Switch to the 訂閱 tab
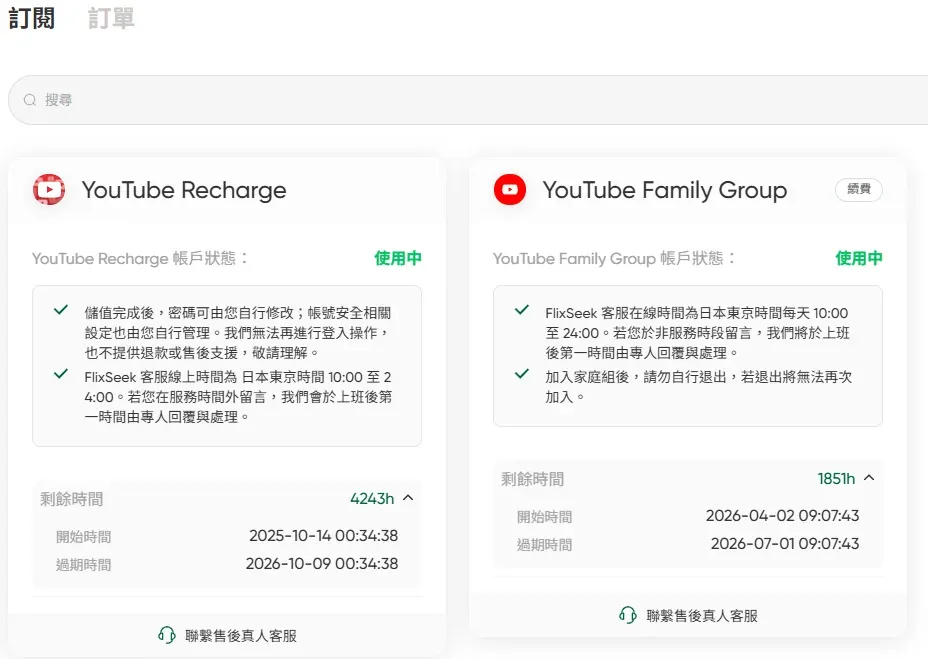The height and width of the screenshot is (659, 928). 32,18
